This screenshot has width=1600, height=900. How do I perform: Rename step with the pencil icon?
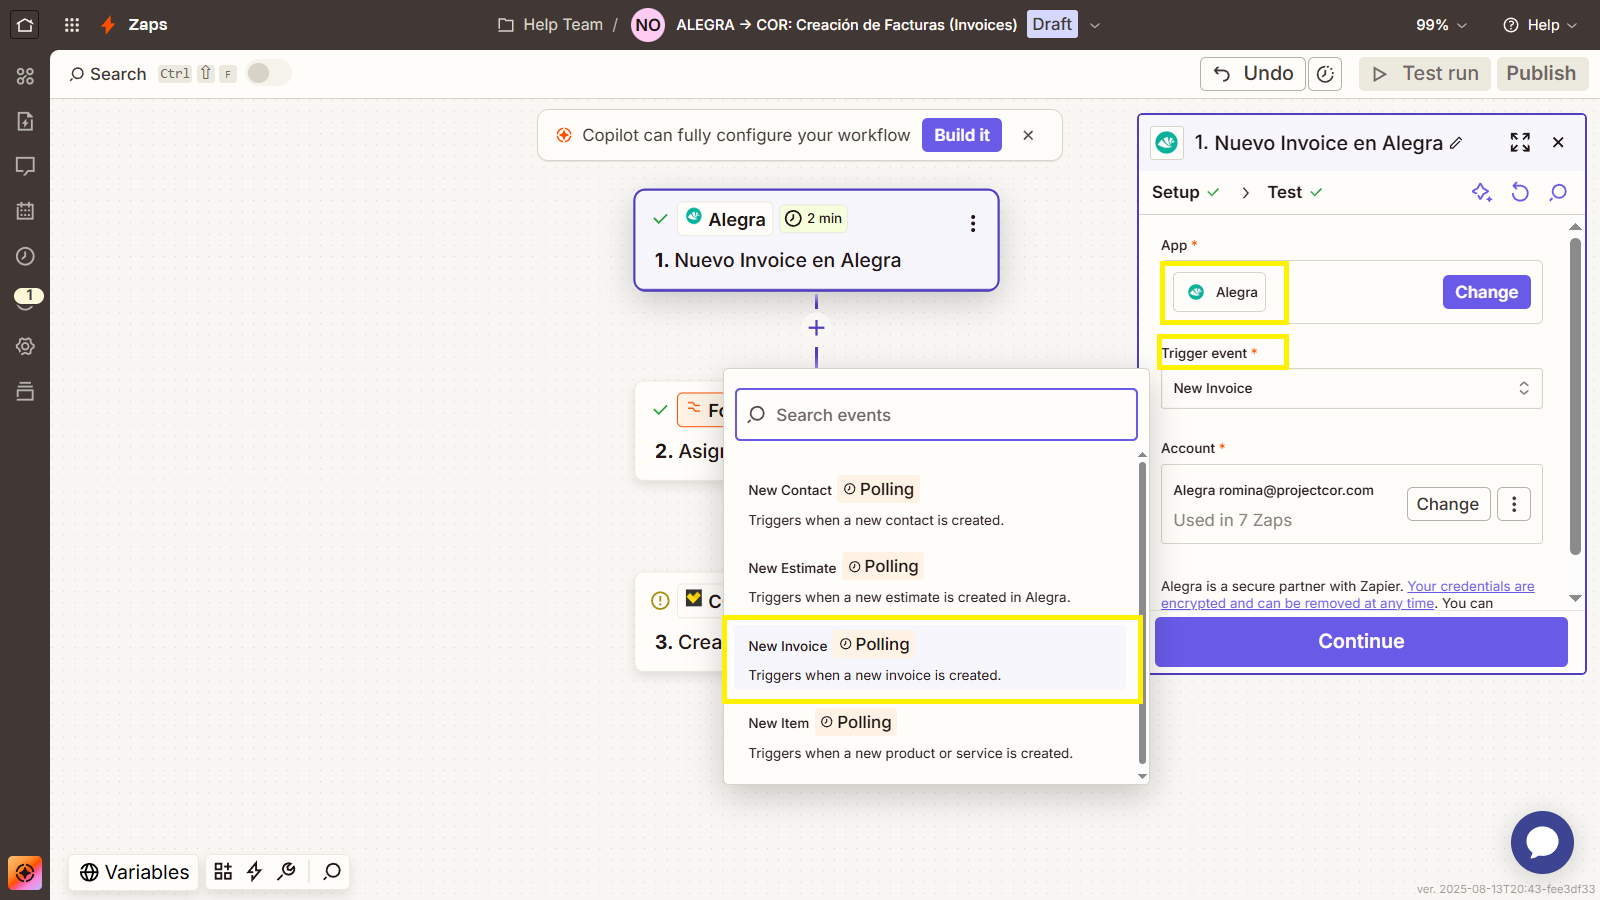coord(1456,143)
